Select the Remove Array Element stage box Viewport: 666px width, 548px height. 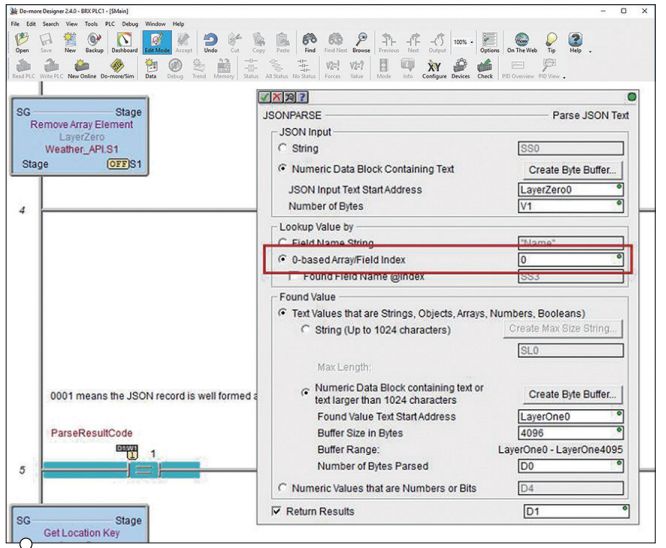pos(80,136)
